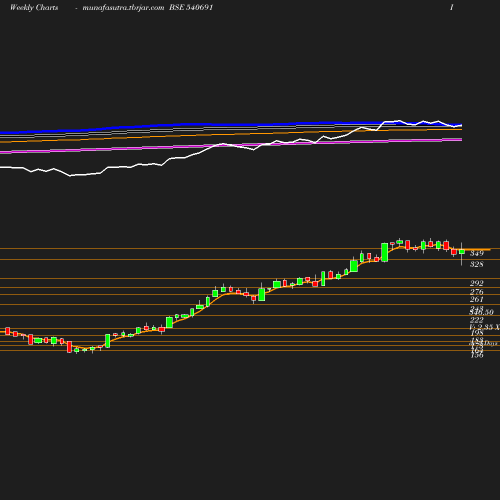Viewport: 500px width, 500px height.
Task: Click the 261 price level label
Action: coord(477,299)
